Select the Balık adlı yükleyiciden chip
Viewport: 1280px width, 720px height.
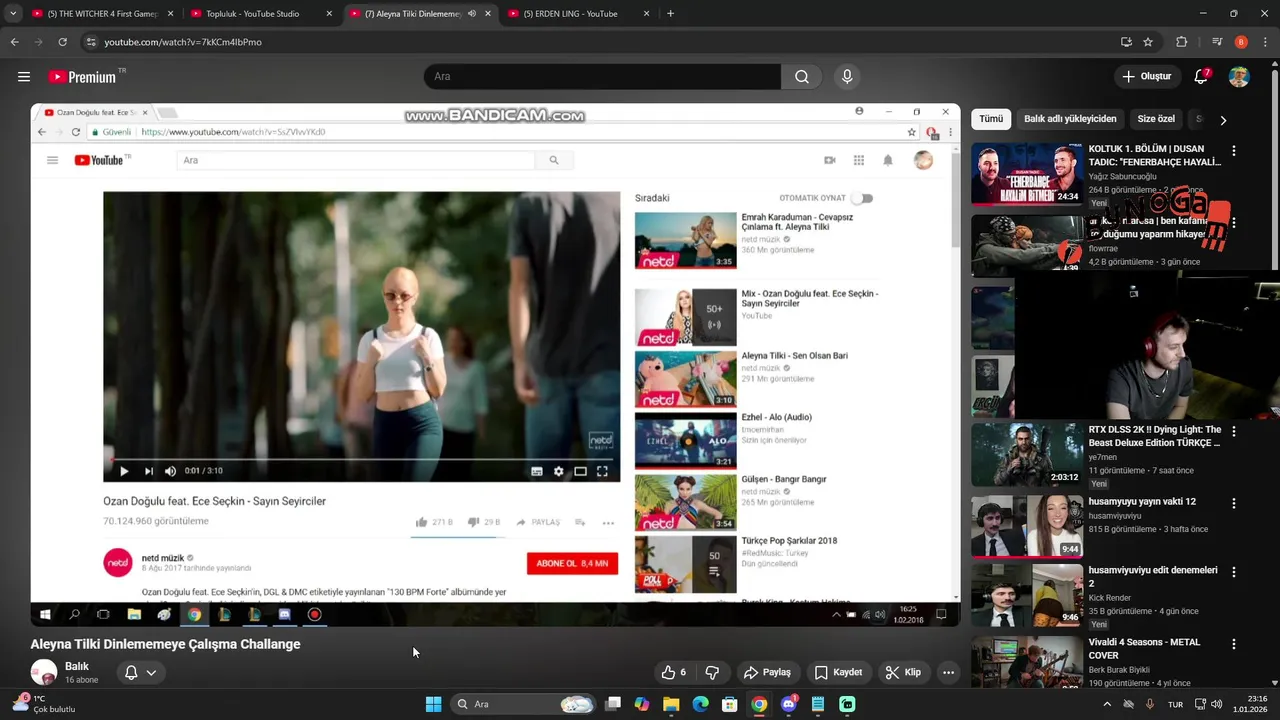[x=1070, y=119]
